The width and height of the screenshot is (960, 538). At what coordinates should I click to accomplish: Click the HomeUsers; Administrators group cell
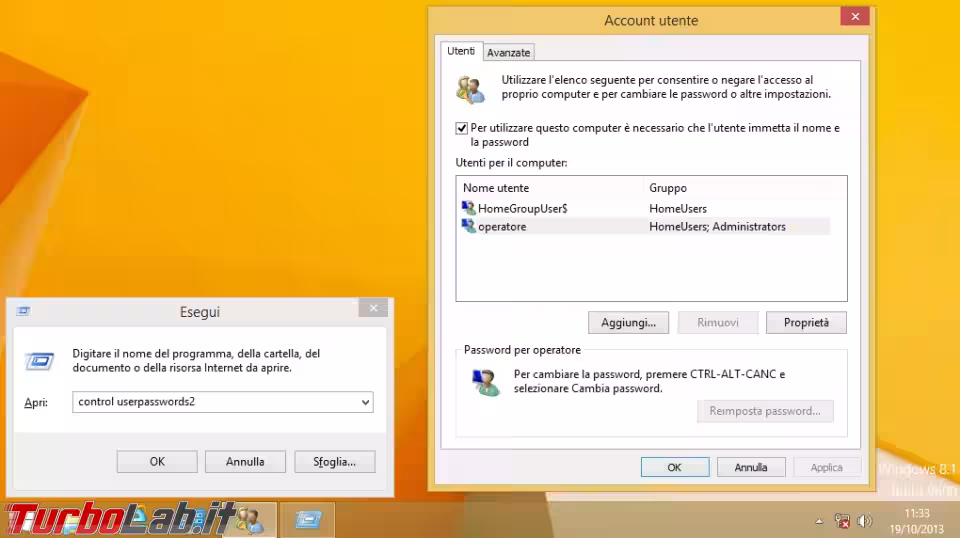[x=717, y=226]
